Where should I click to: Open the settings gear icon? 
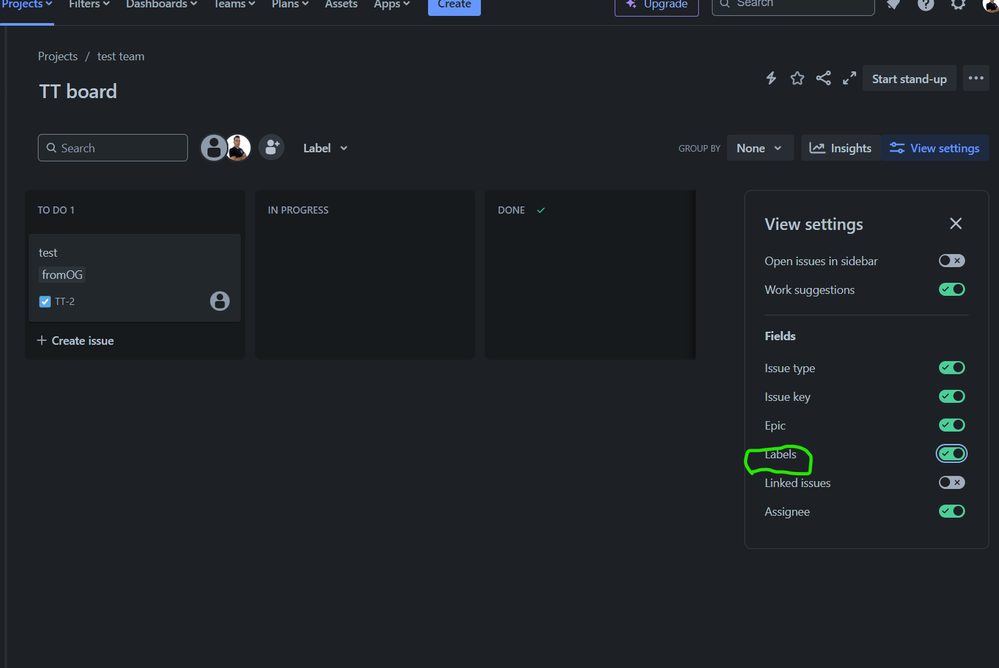958,4
